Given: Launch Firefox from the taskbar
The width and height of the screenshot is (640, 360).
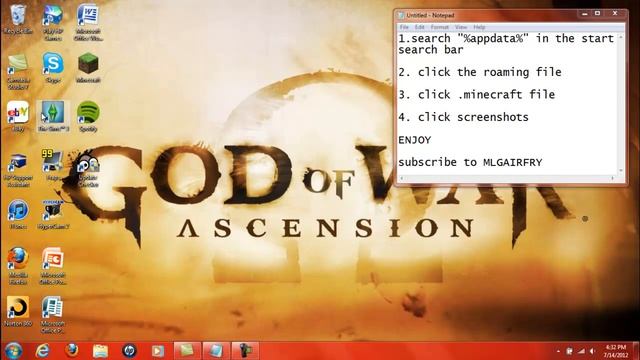Looking at the screenshot, I should (71, 351).
